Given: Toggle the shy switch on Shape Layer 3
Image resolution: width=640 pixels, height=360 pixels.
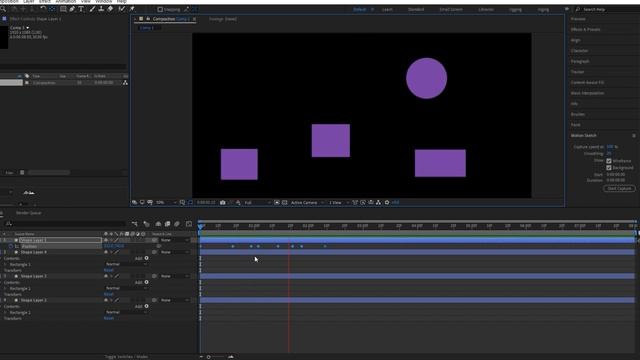Looking at the screenshot, I should pyautogui.click(x=106, y=276).
